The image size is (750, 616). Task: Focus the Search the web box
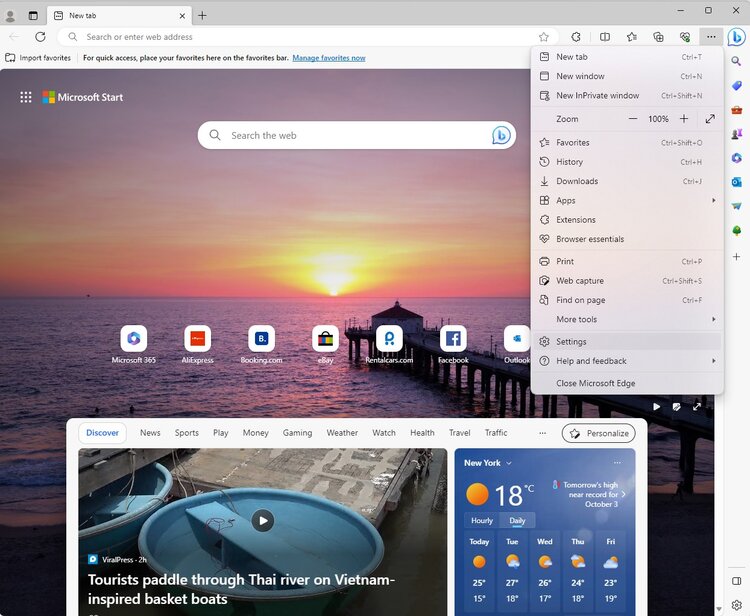point(357,135)
